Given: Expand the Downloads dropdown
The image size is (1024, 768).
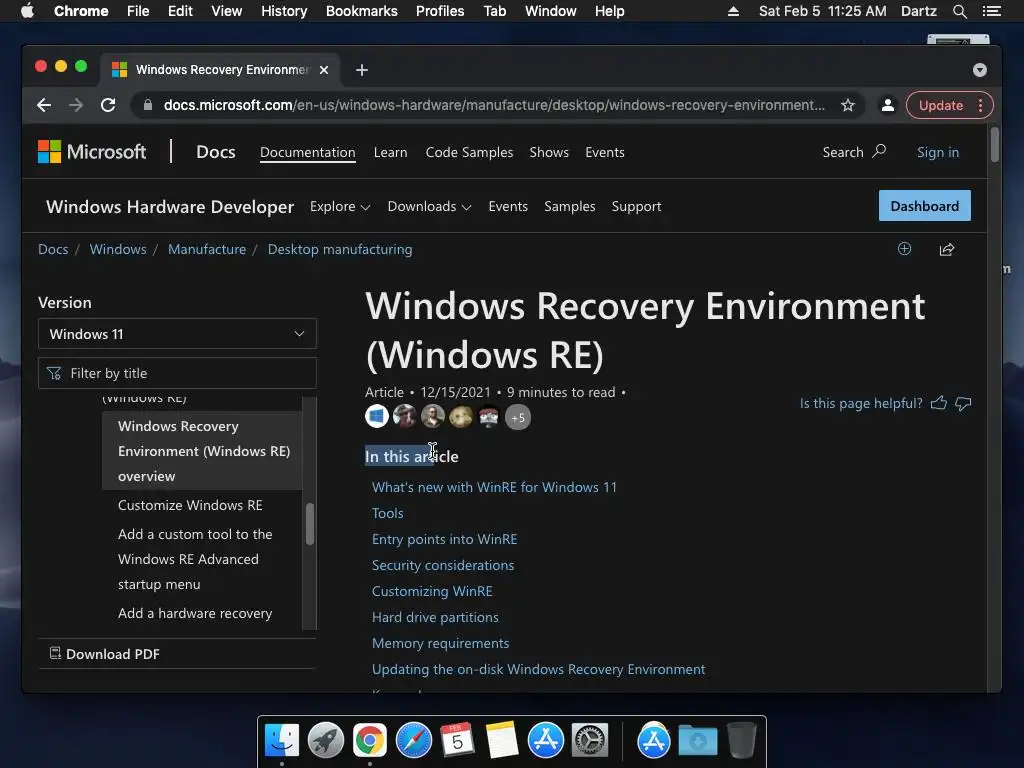Looking at the screenshot, I should (429, 206).
